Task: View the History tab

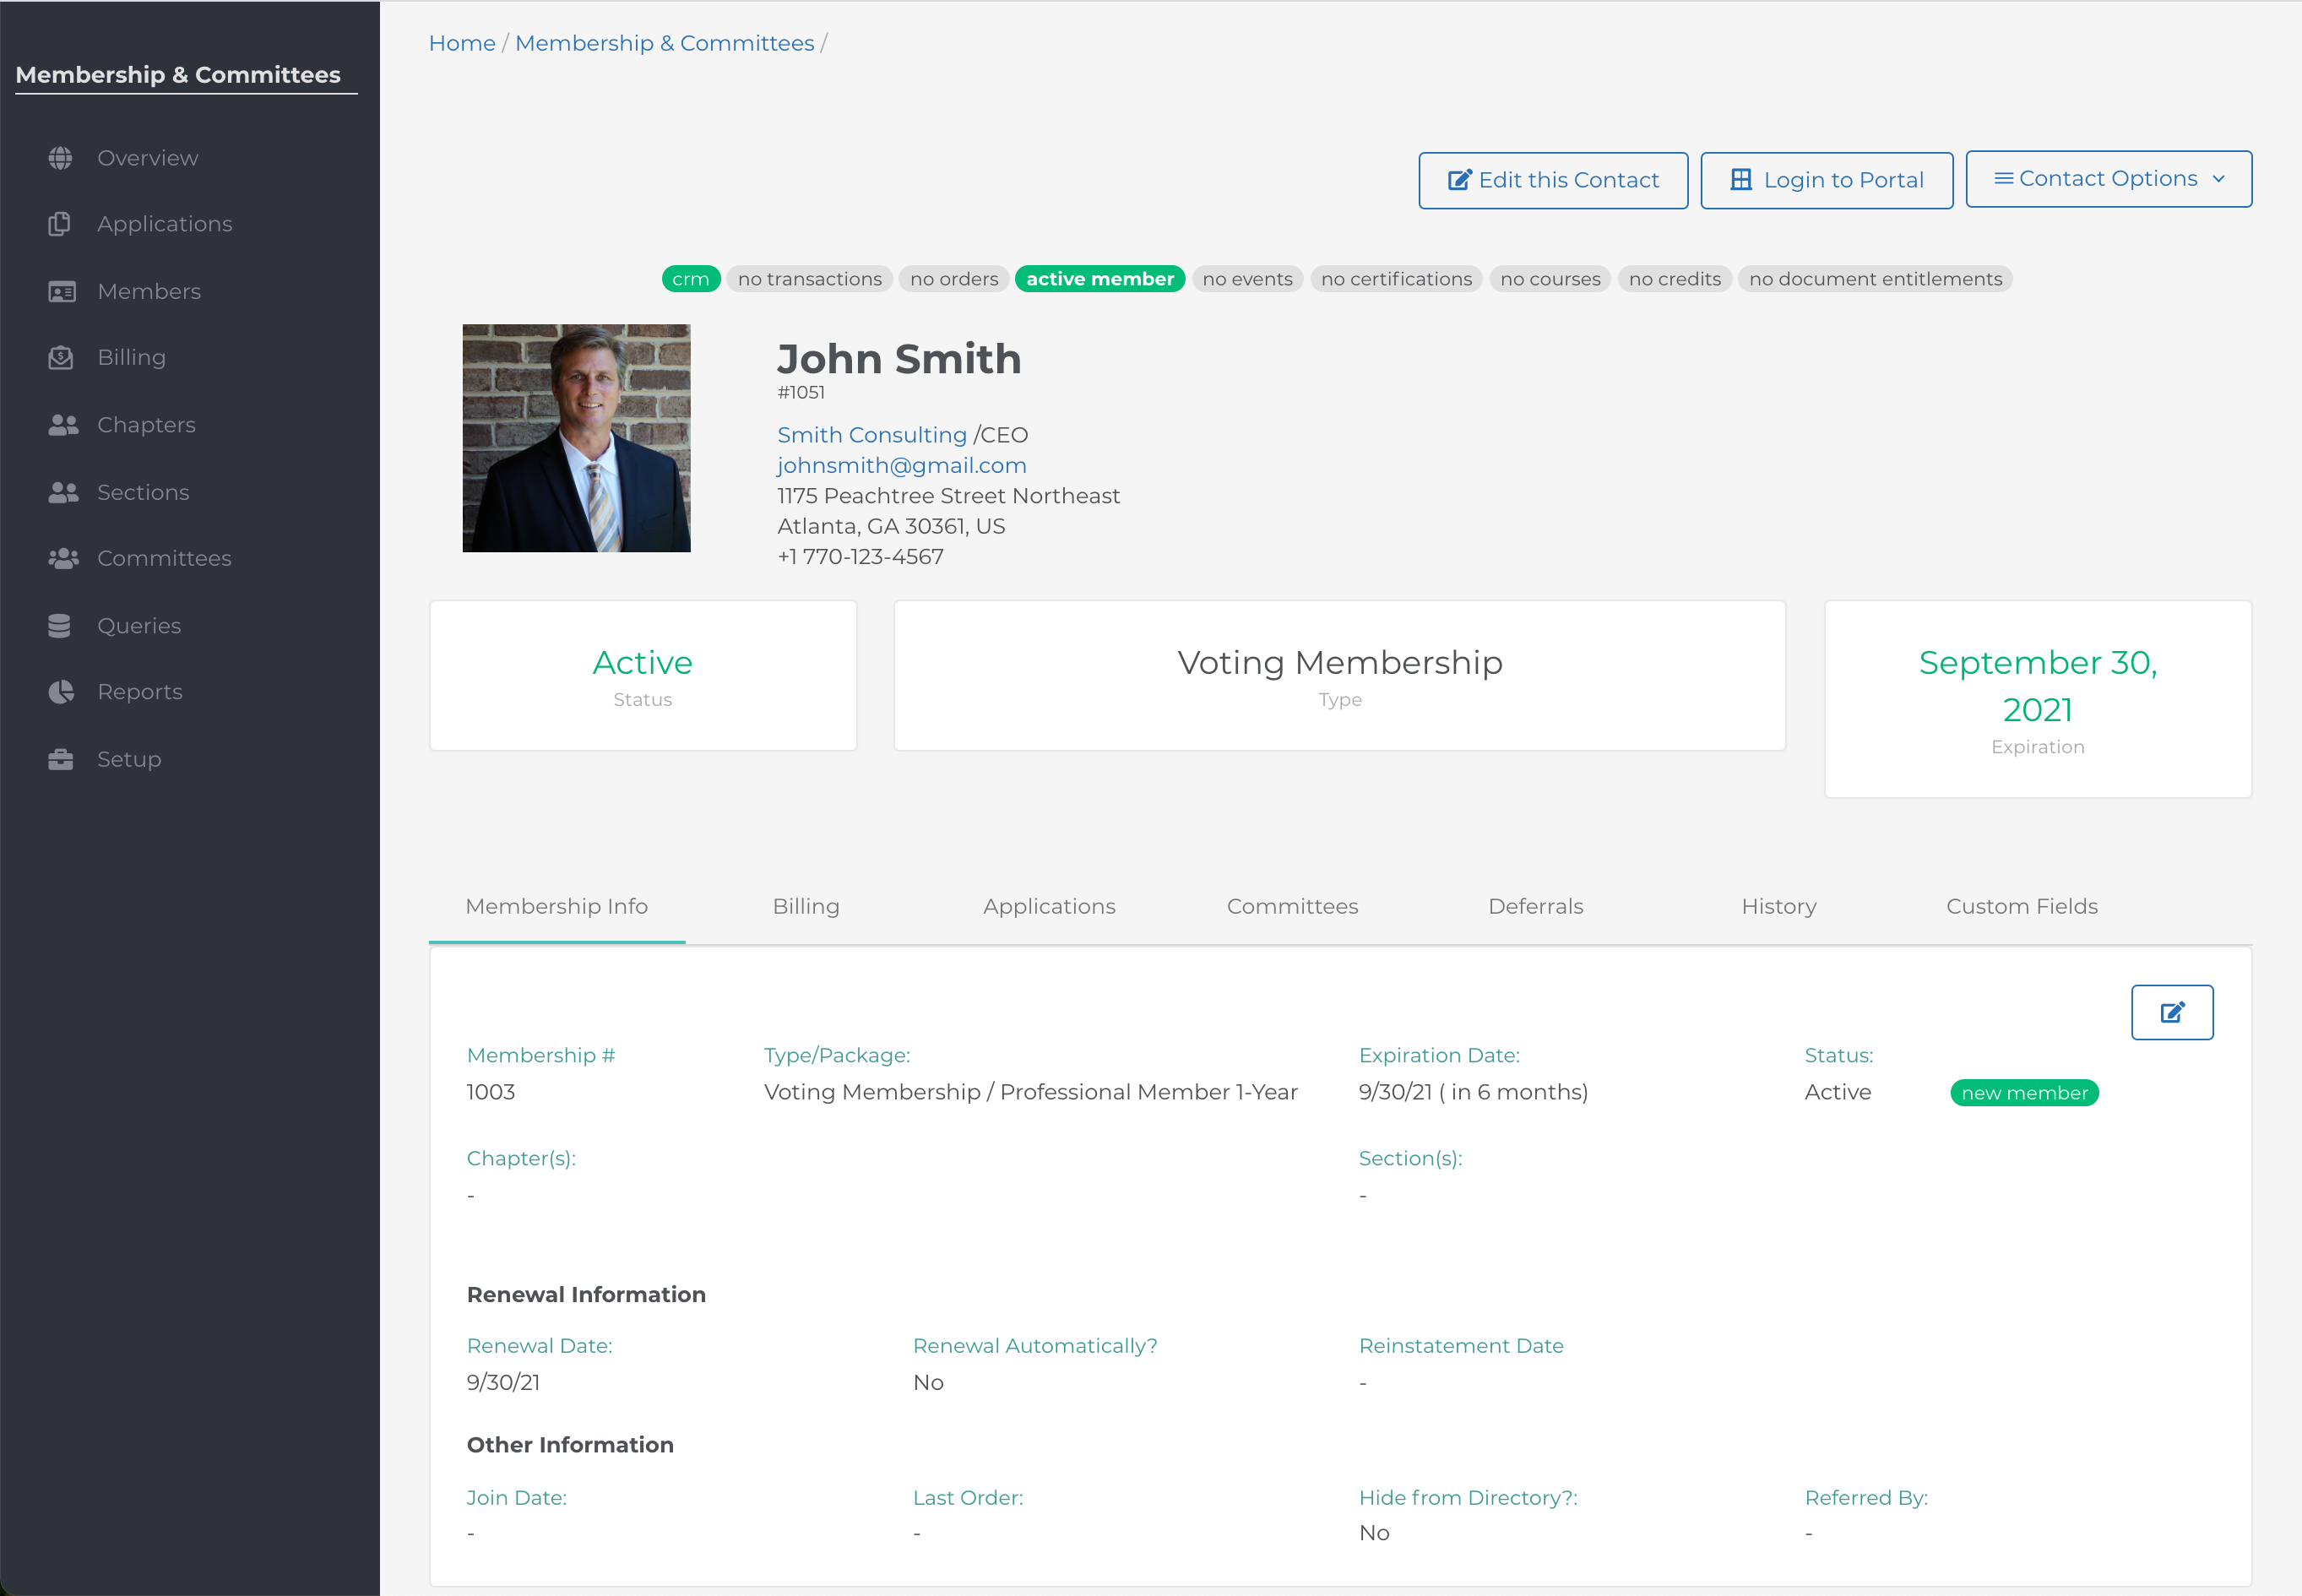Action: coord(1778,906)
